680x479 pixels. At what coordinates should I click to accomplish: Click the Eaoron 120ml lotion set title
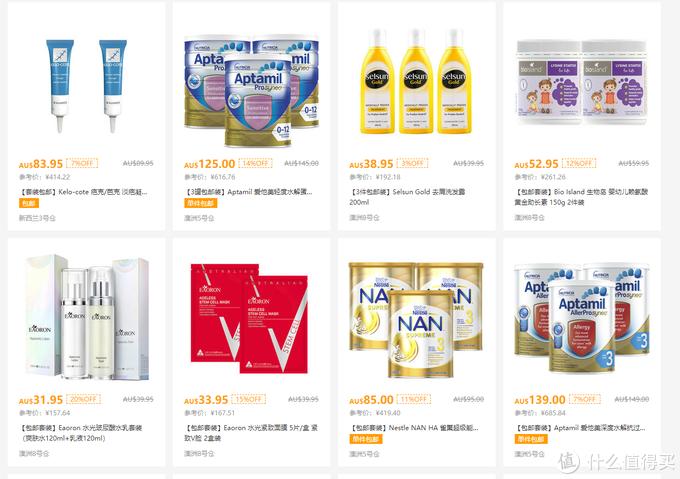click(x=81, y=433)
